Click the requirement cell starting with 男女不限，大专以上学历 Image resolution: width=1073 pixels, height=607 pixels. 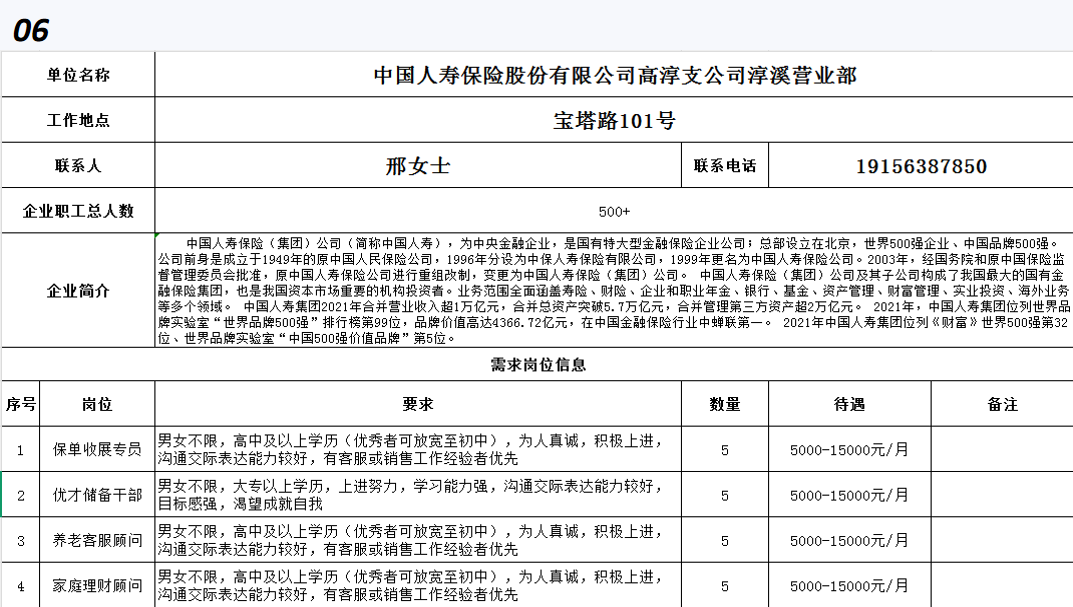point(417,495)
